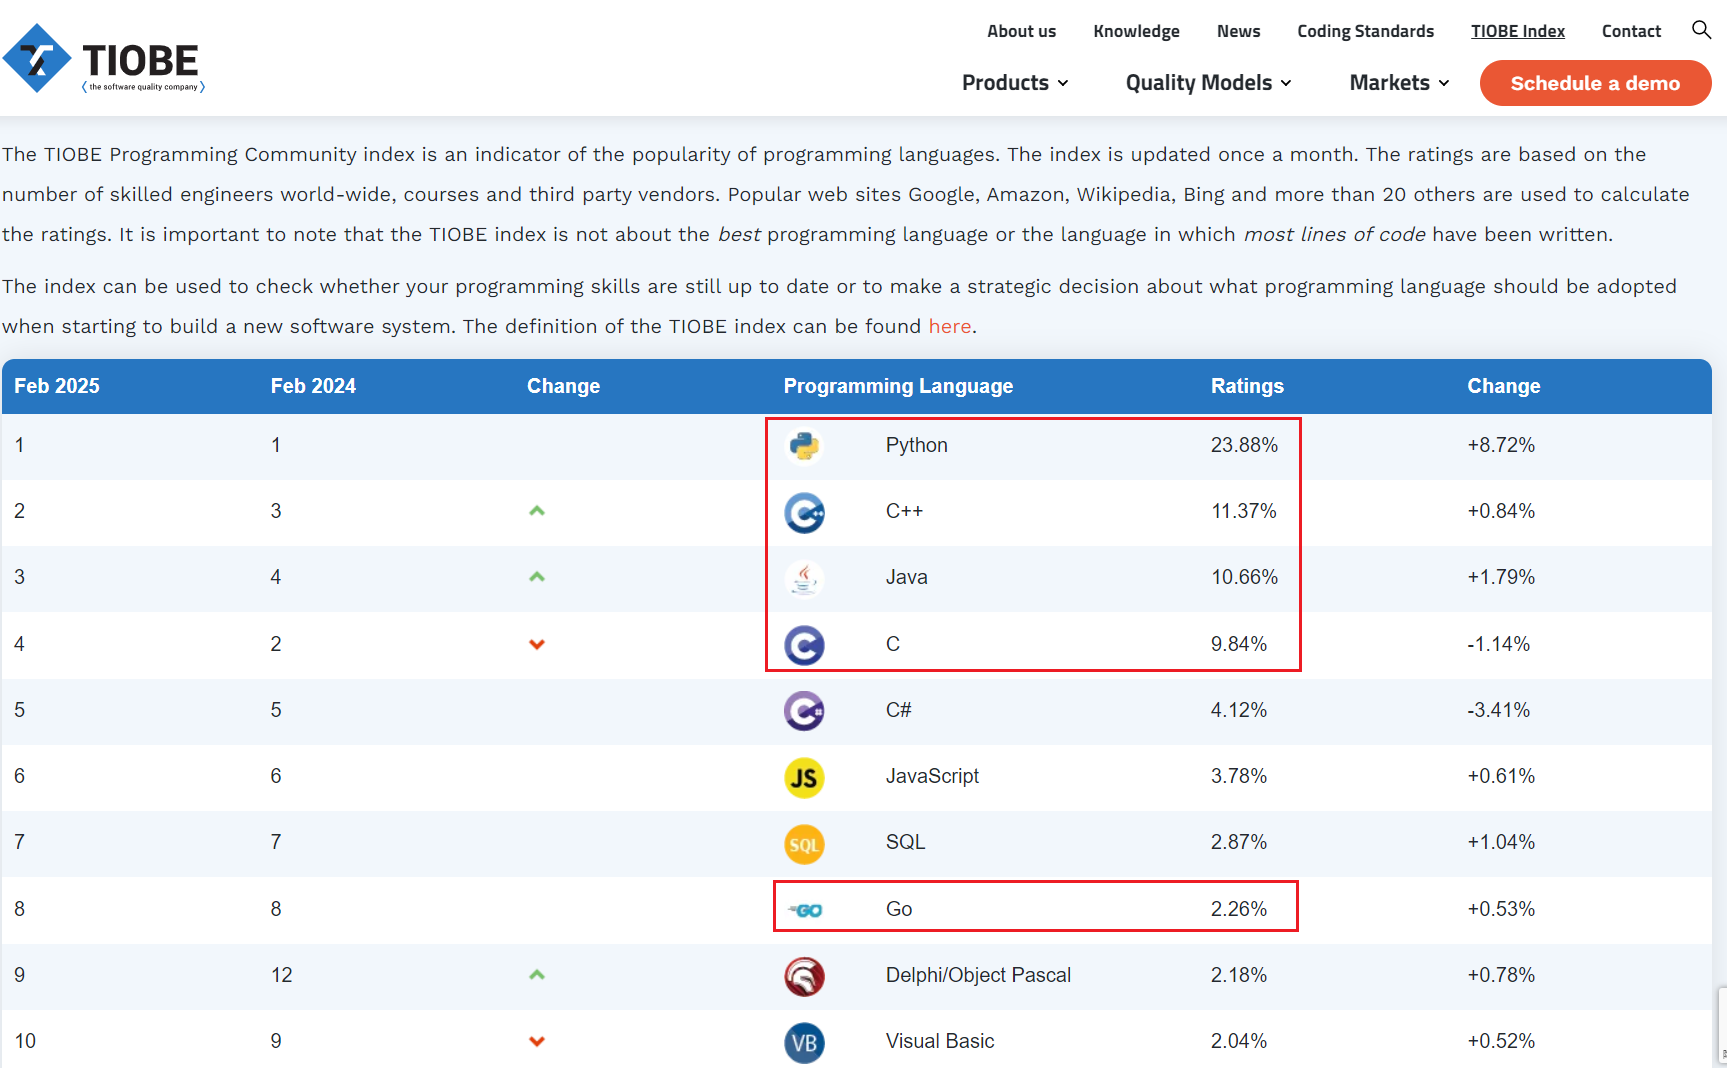Click the 9.84% rating value
This screenshot has height=1068, width=1727.
1238,644
